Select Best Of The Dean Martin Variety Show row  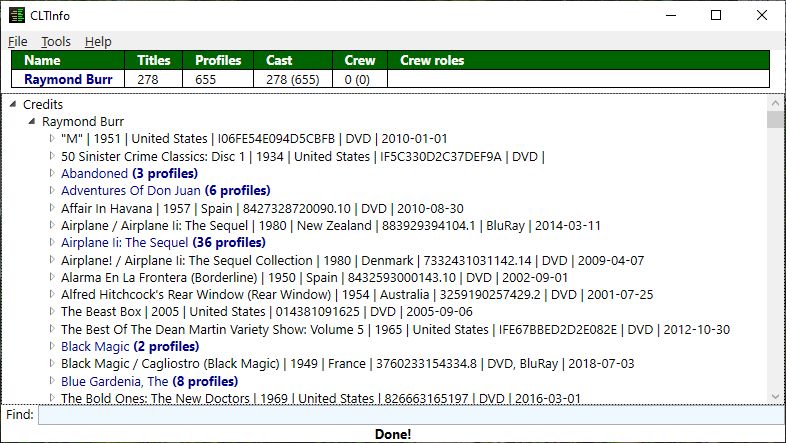click(x=396, y=329)
